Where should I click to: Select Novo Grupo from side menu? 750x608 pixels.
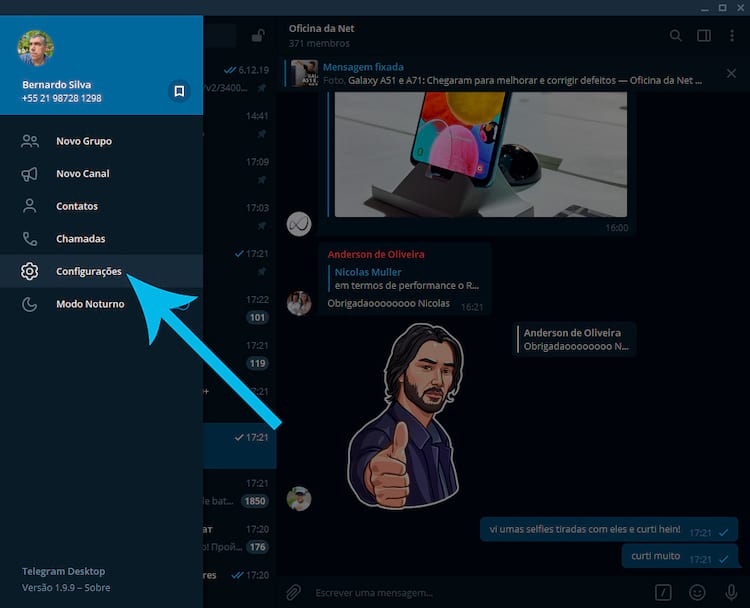pos(84,141)
